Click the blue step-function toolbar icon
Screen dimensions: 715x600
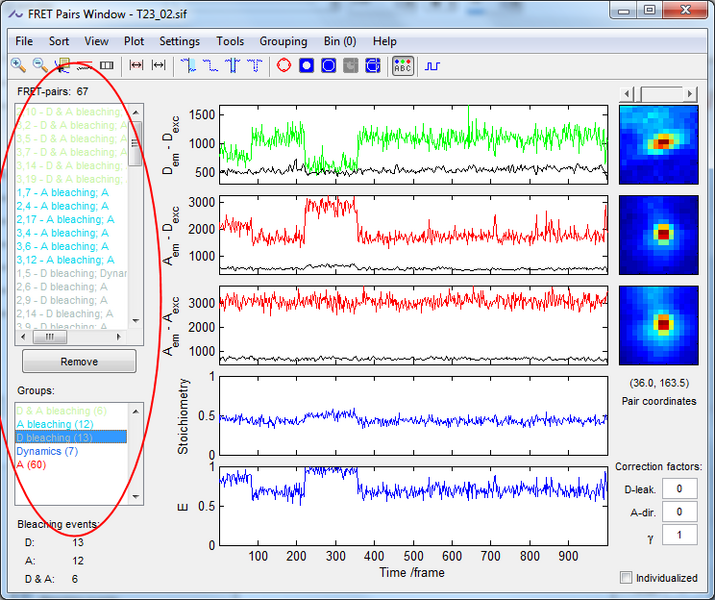coord(432,65)
